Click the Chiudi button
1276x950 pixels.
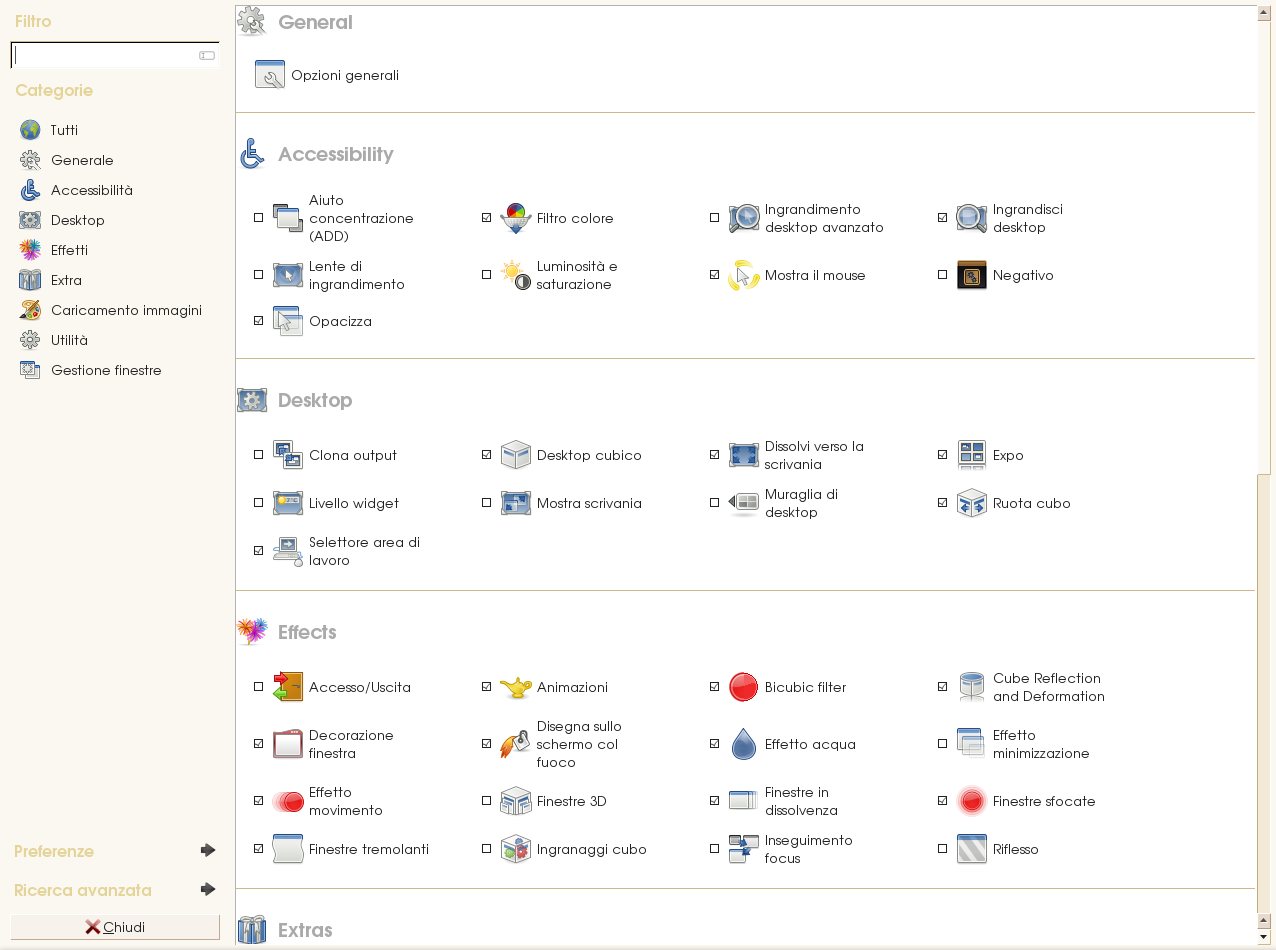pos(115,927)
